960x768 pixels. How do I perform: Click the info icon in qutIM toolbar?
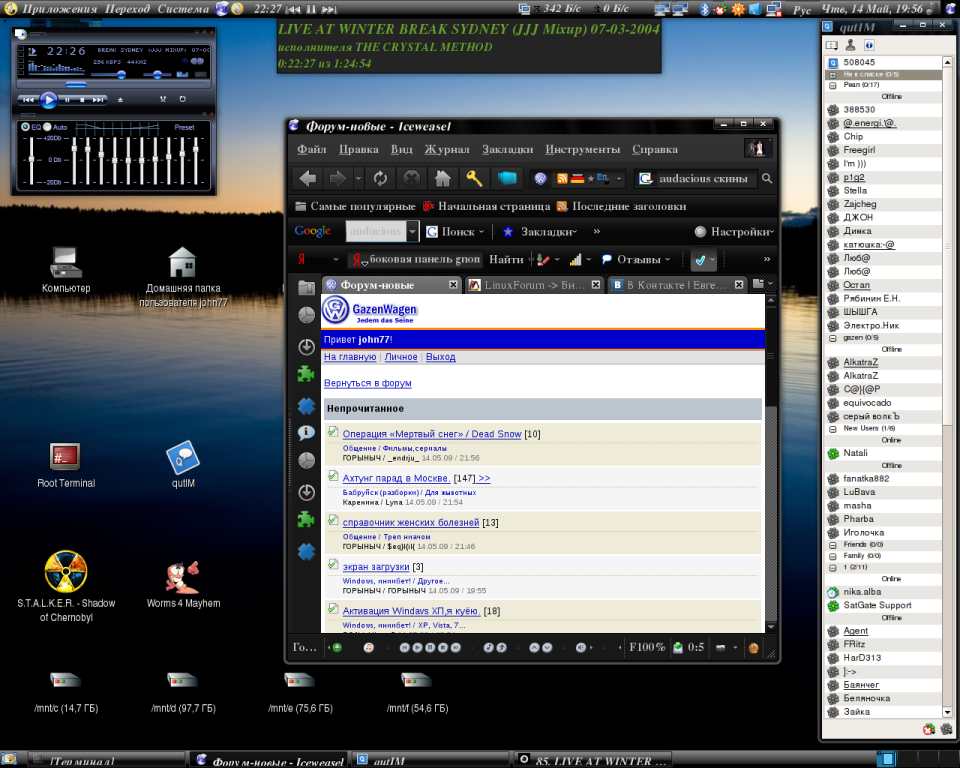pyautogui.click(x=869, y=45)
